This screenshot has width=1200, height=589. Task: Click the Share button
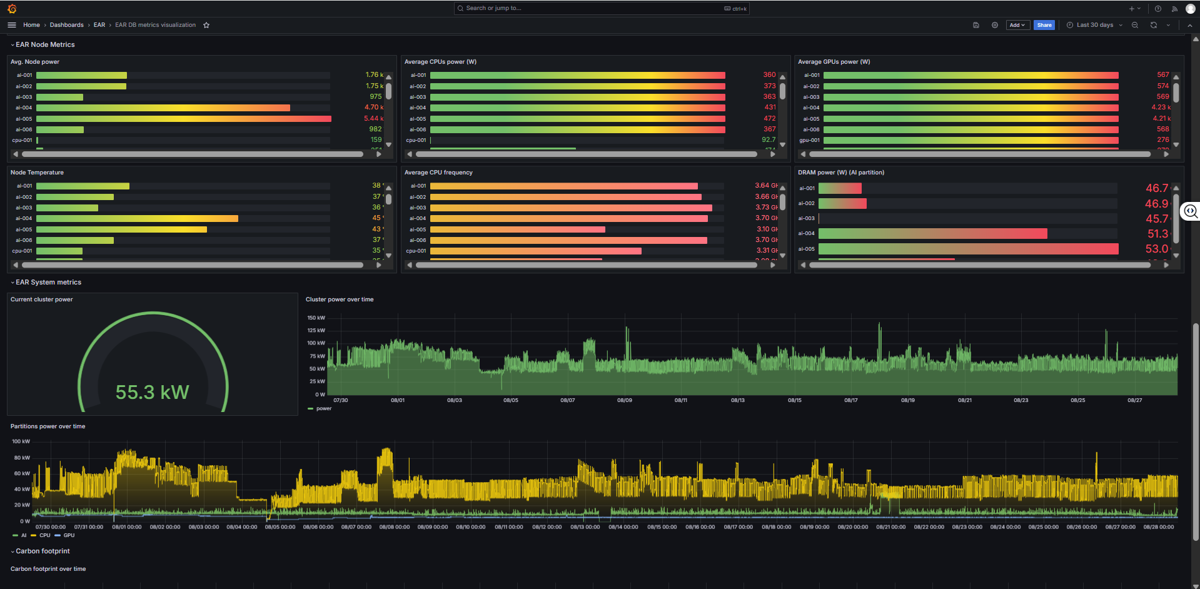coord(1044,25)
